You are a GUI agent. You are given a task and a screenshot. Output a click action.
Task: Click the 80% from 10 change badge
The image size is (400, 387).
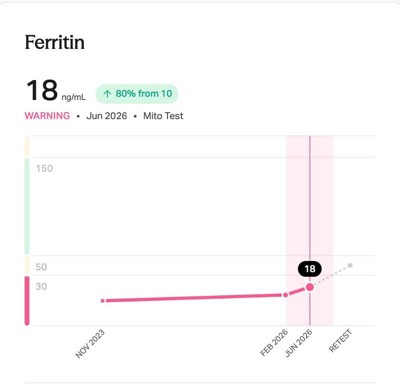(137, 94)
